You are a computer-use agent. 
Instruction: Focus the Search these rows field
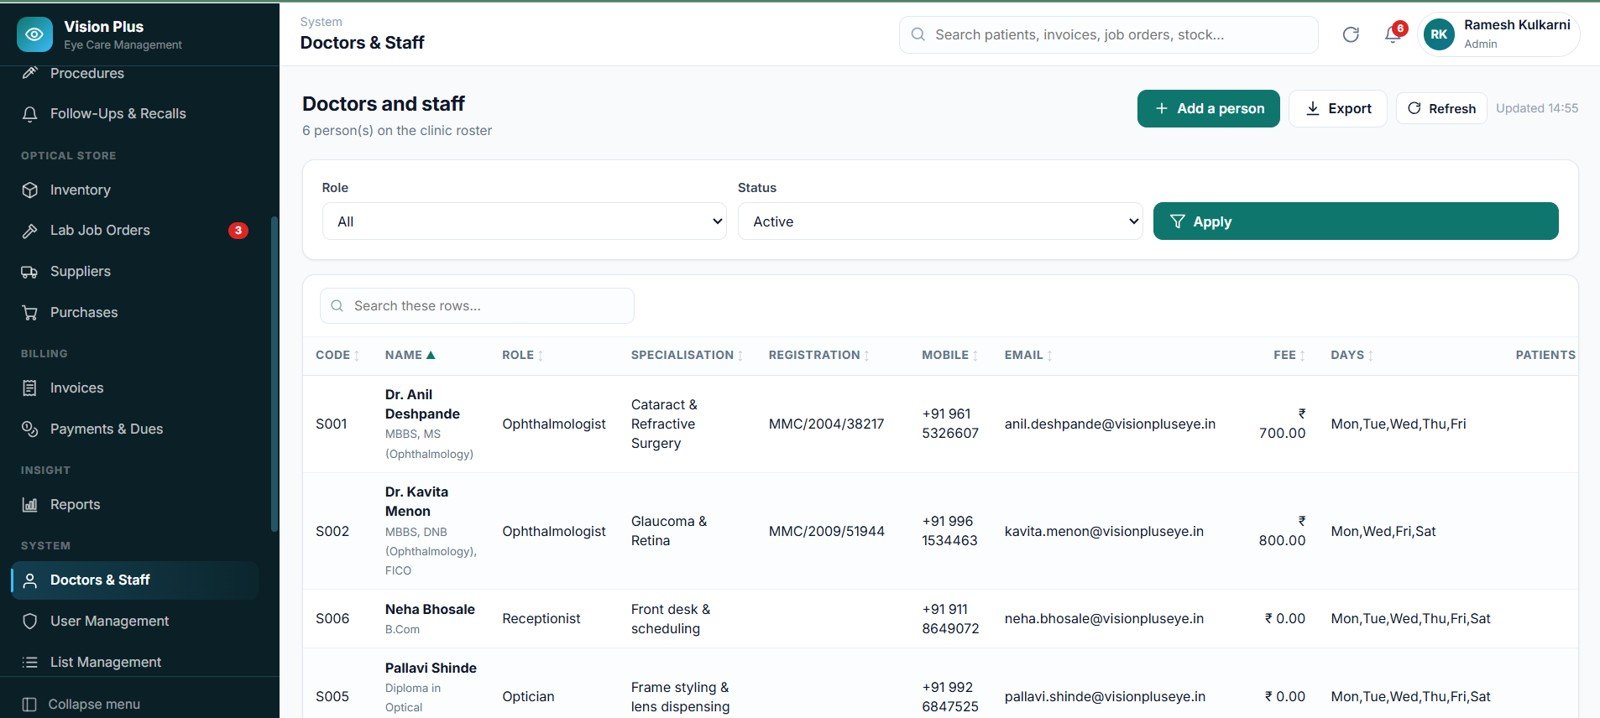pyautogui.click(x=477, y=306)
